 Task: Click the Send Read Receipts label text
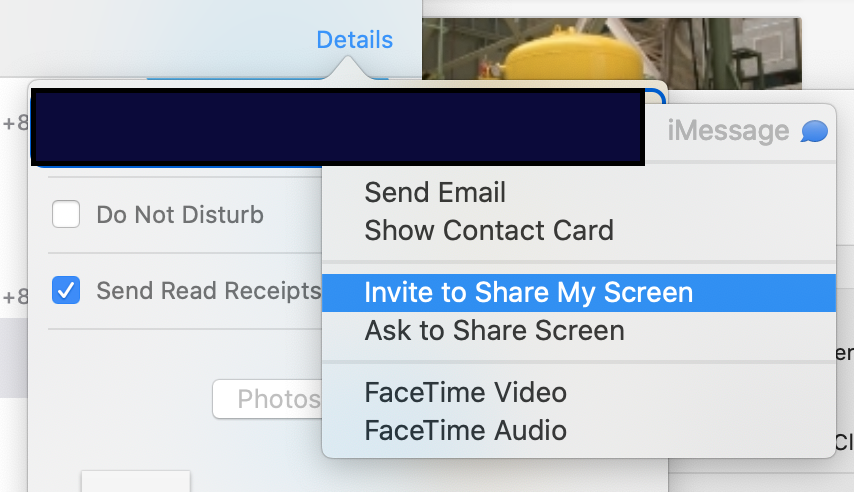[209, 290]
